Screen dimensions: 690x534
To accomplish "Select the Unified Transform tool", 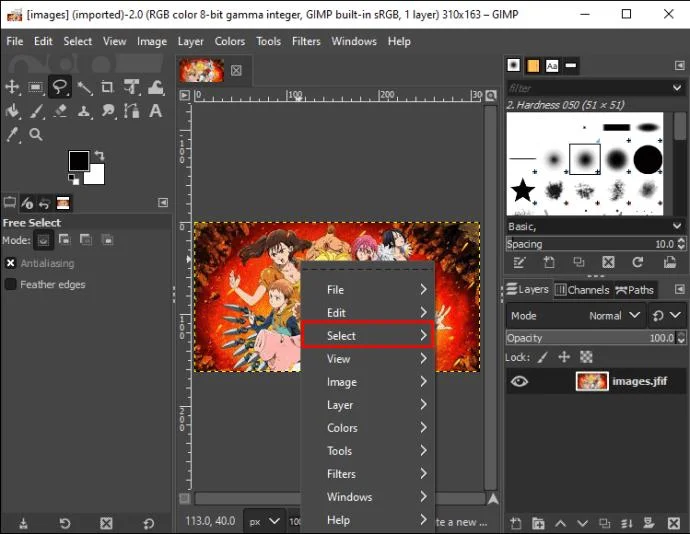I will point(131,87).
